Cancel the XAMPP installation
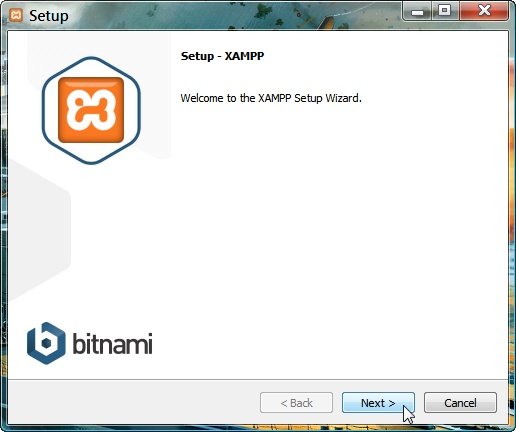 460,403
